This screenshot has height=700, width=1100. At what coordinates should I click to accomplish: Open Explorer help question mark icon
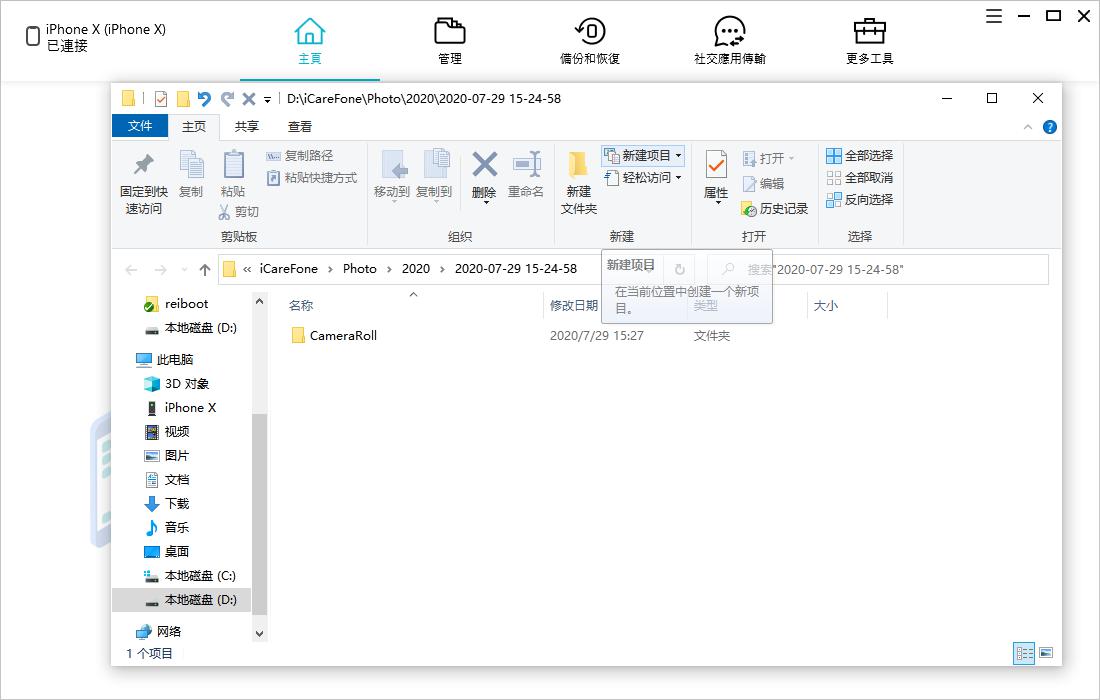click(x=1049, y=127)
